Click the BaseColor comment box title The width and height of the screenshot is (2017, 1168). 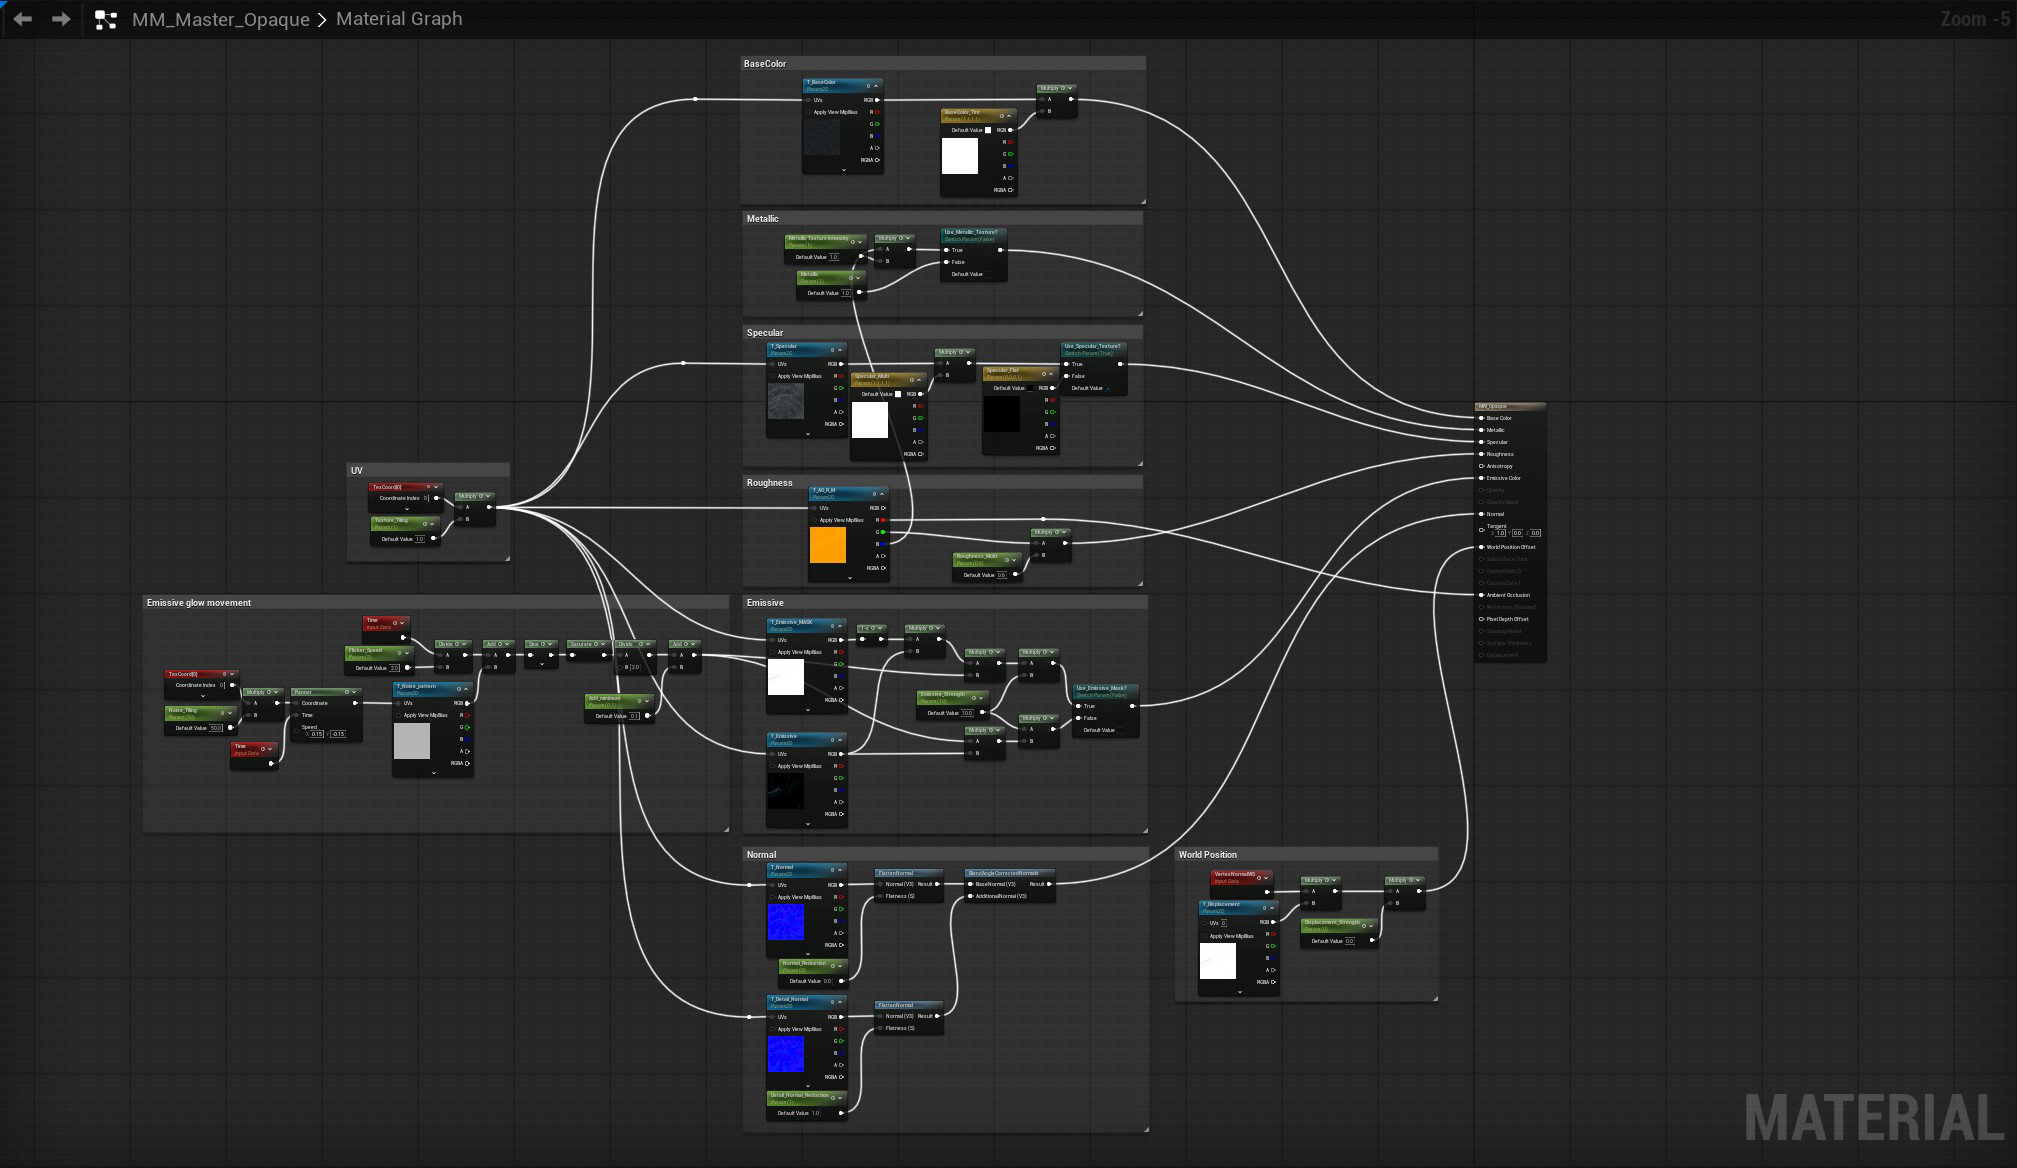[x=765, y=64]
